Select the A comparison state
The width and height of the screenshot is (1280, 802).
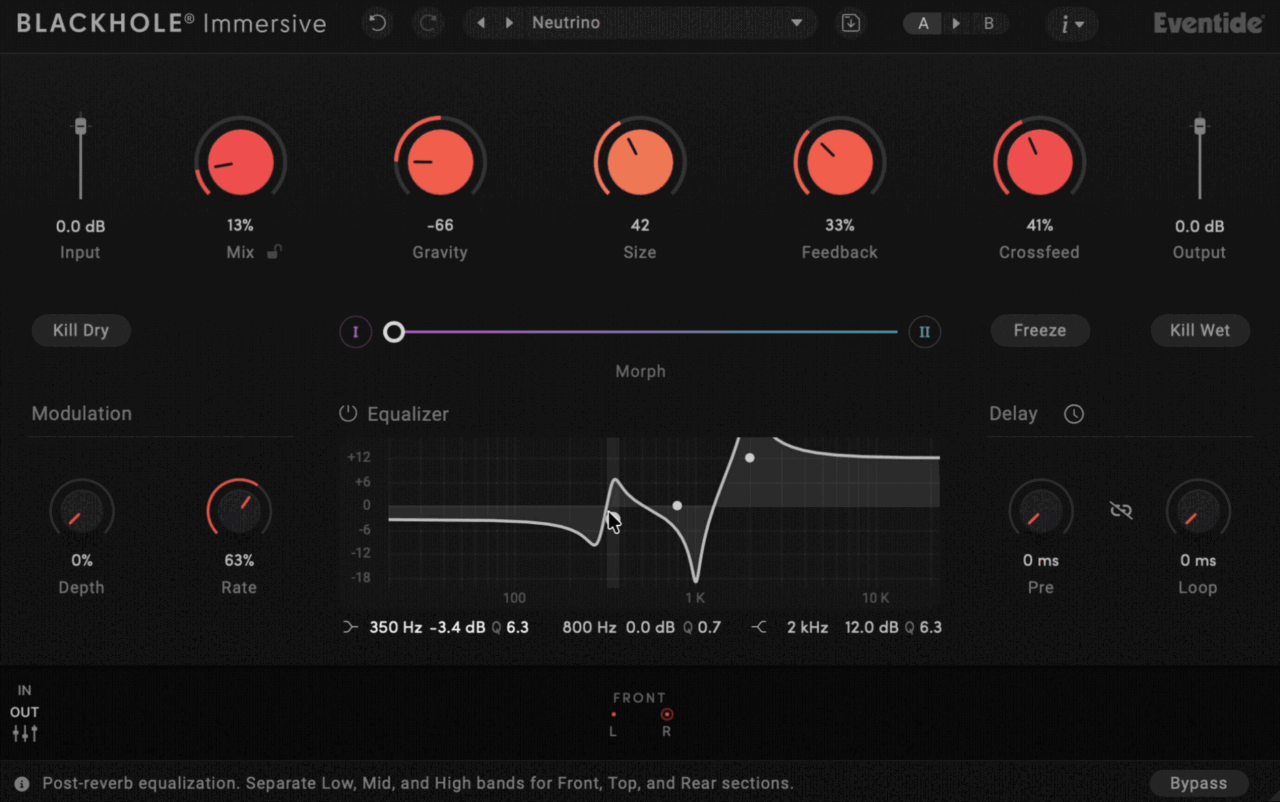(x=923, y=23)
